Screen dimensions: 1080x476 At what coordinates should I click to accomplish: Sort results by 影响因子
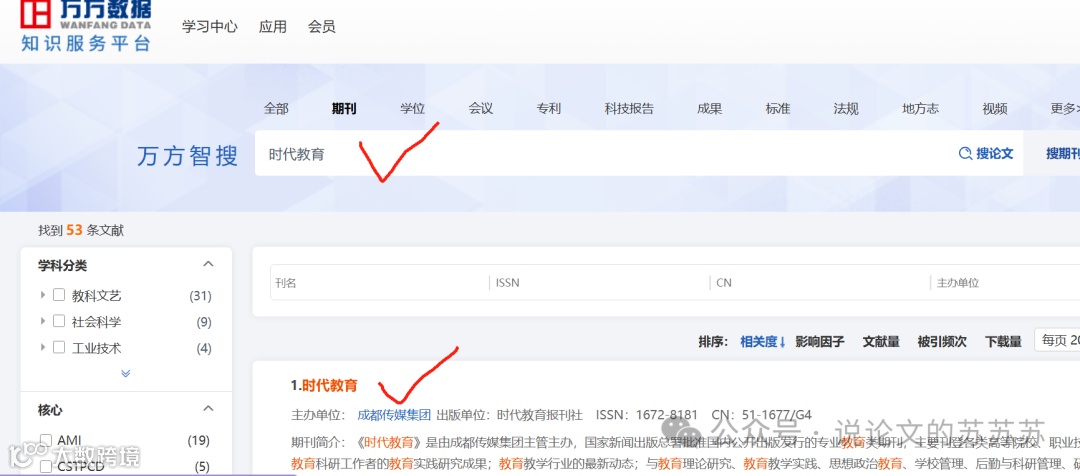click(820, 342)
